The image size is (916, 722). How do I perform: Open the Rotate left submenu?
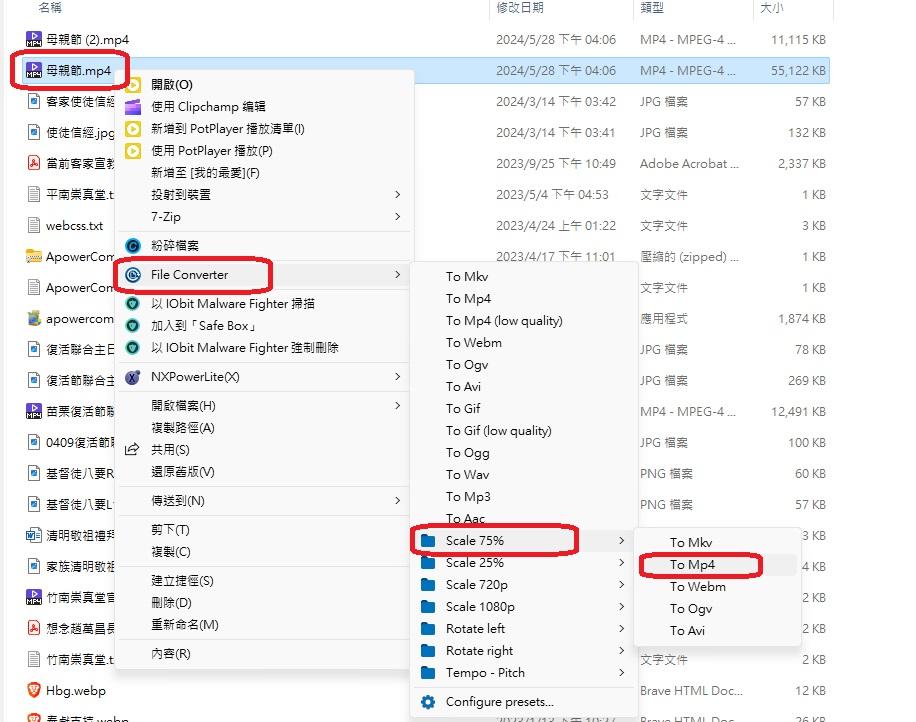(475, 629)
